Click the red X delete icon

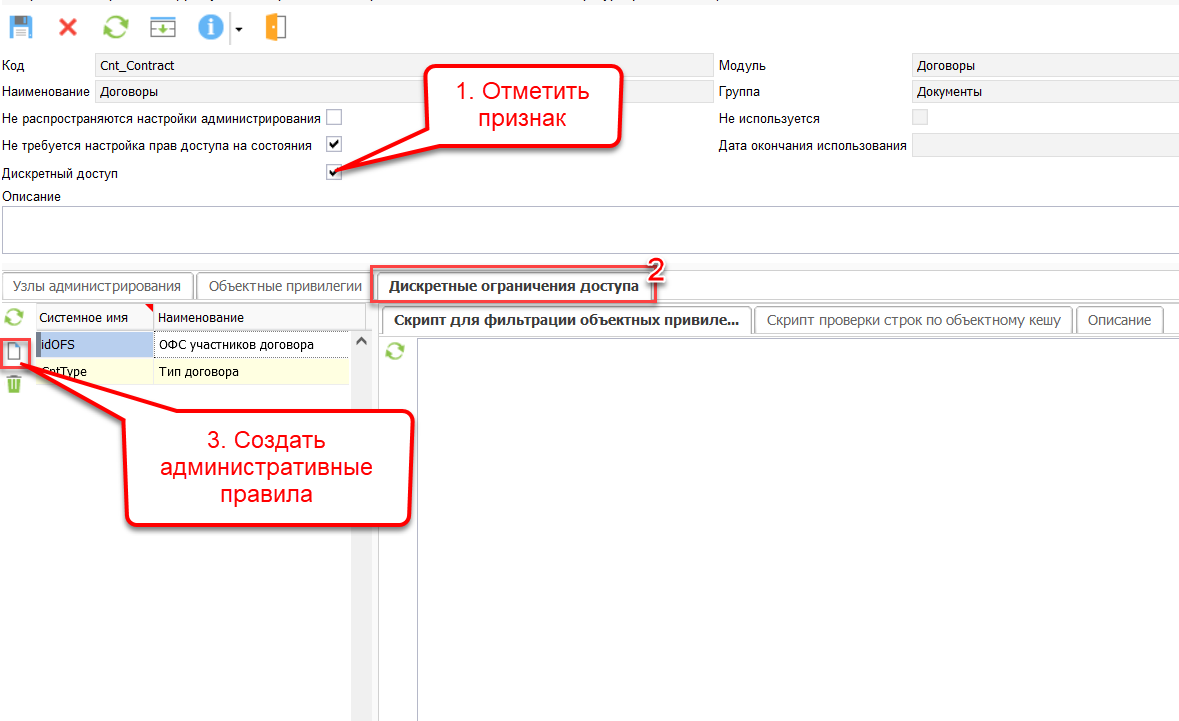point(68,27)
